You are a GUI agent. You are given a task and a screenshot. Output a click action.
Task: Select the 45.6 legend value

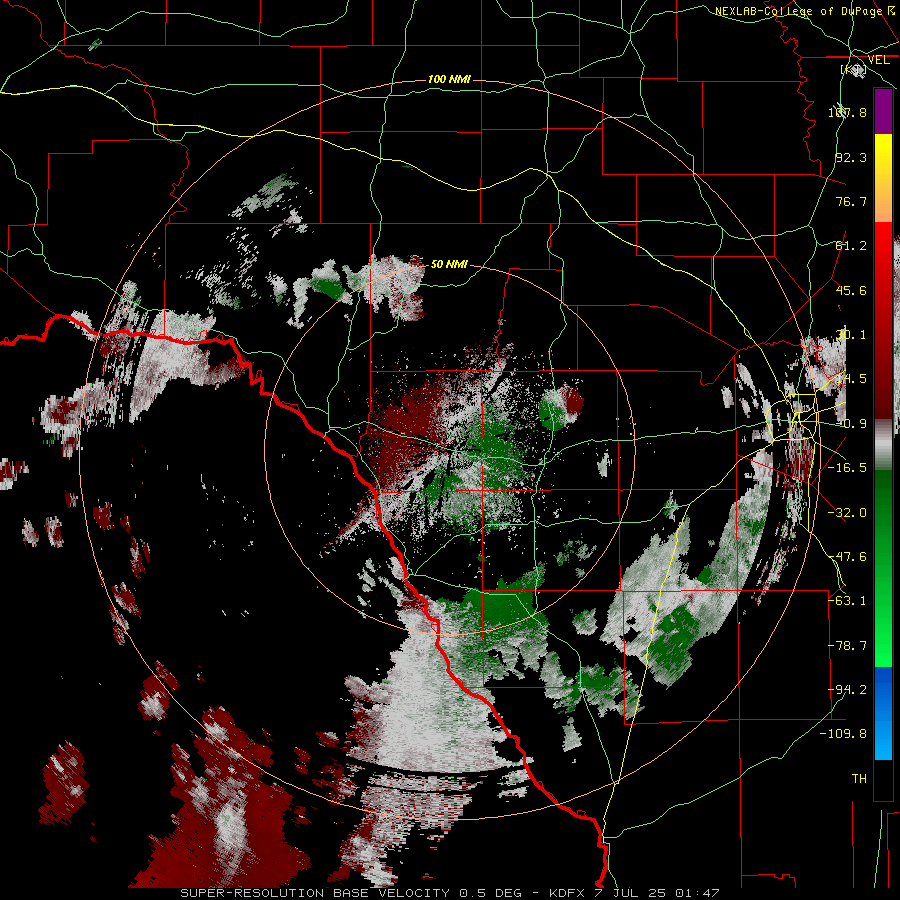[851, 290]
